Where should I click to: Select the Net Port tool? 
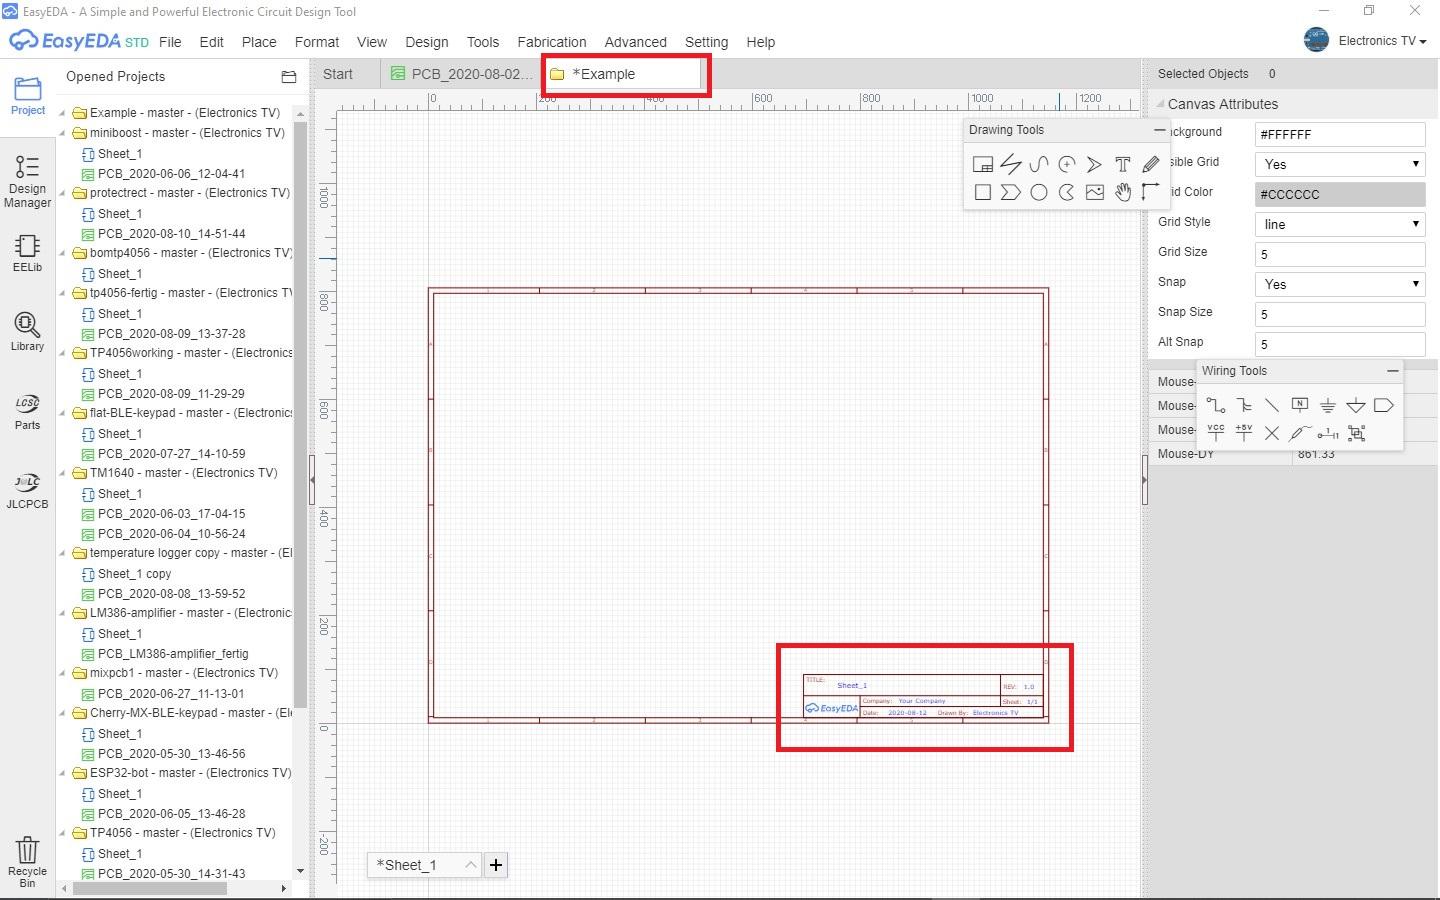[x=1384, y=405]
